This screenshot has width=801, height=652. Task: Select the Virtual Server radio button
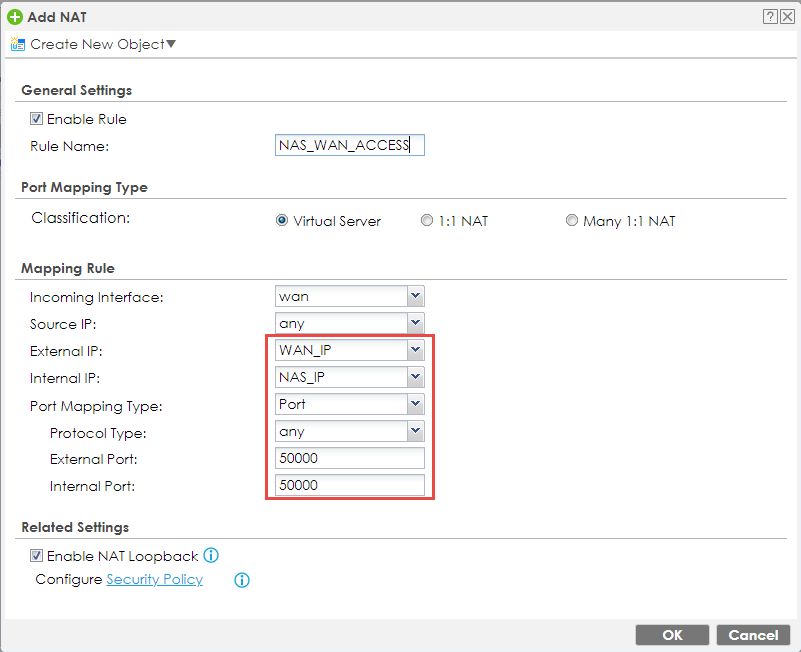[282, 221]
